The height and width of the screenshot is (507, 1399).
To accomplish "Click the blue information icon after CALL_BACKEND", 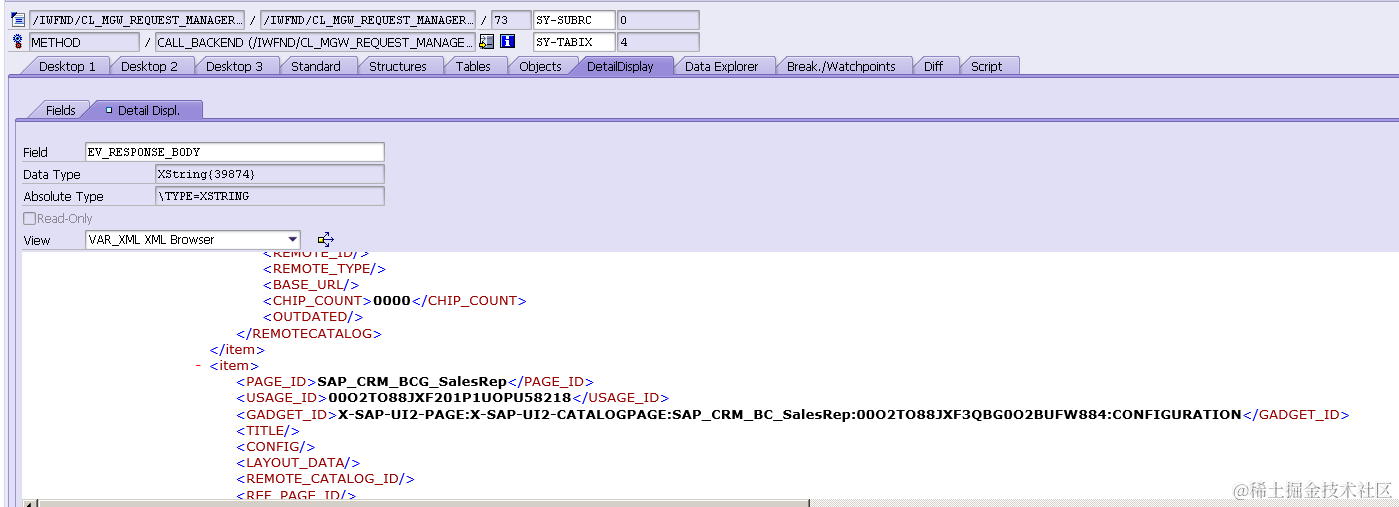I will coord(507,42).
